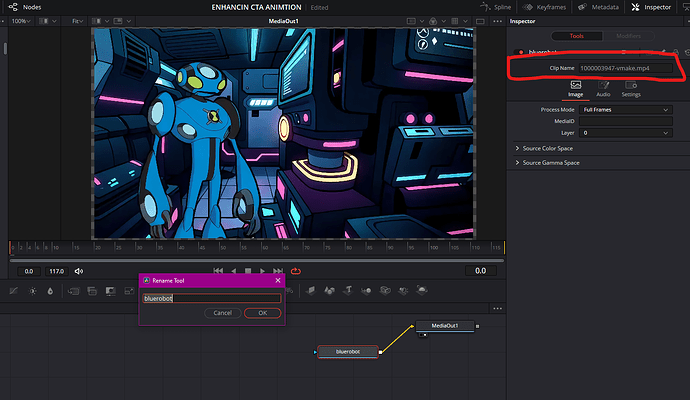Open the Keyframes panel
This screenshot has width=690, height=400.
[x=544, y=7]
